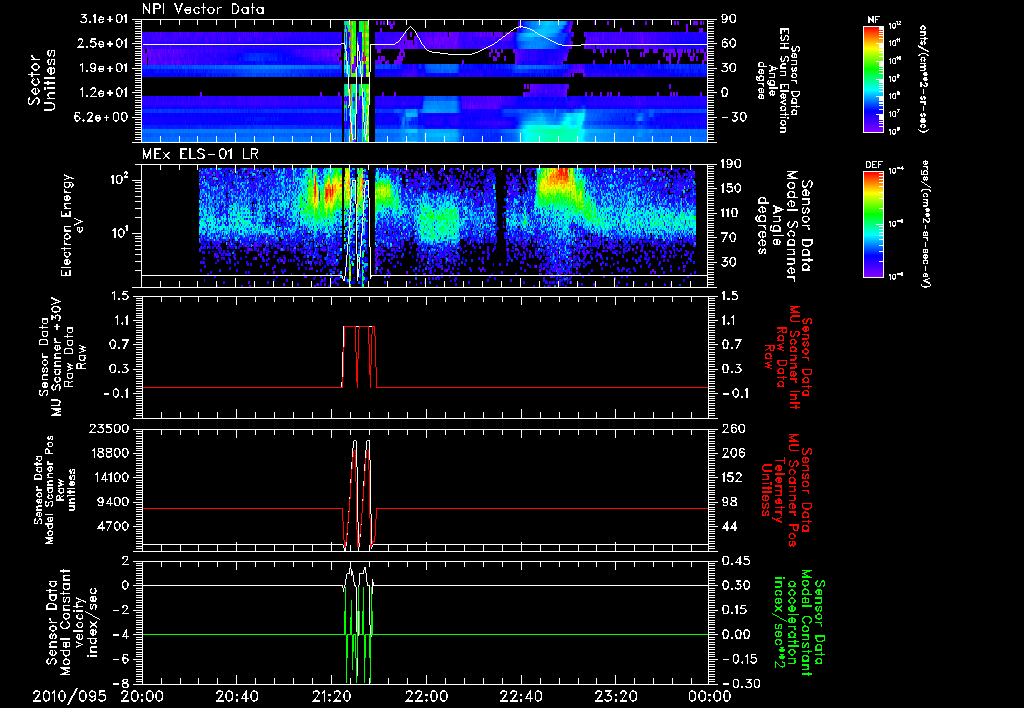Click the 4700 scanner position tick
Viewport: 1024px width, 708px height.
pos(114,526)
